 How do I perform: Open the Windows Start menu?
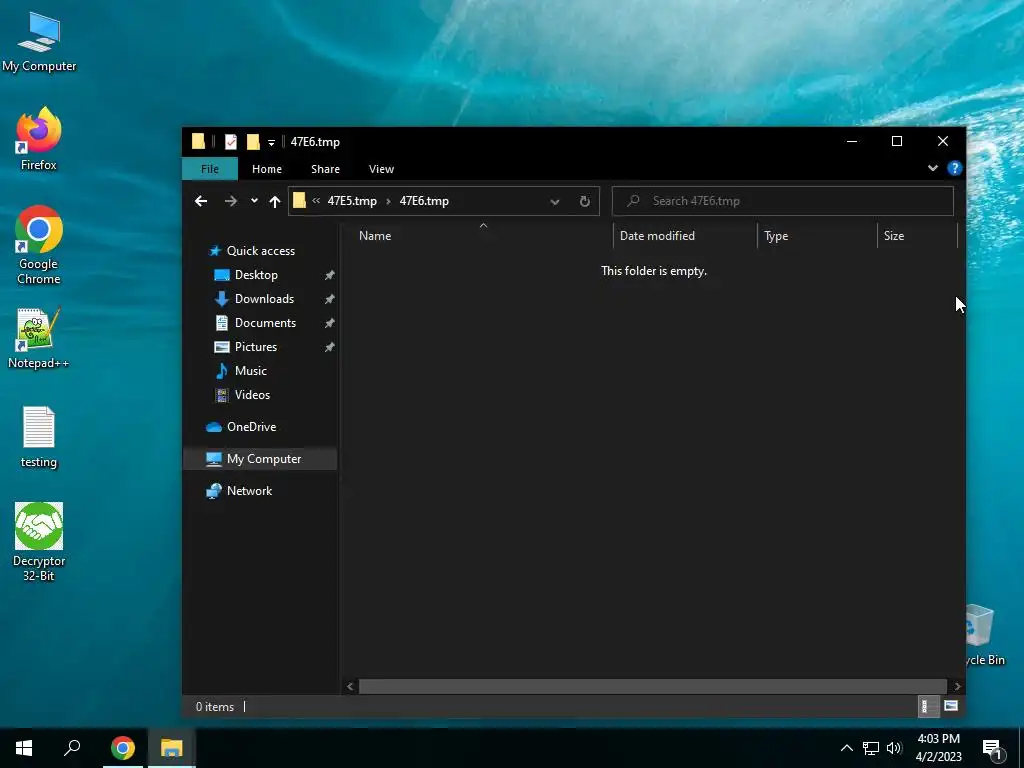point(24,748)
